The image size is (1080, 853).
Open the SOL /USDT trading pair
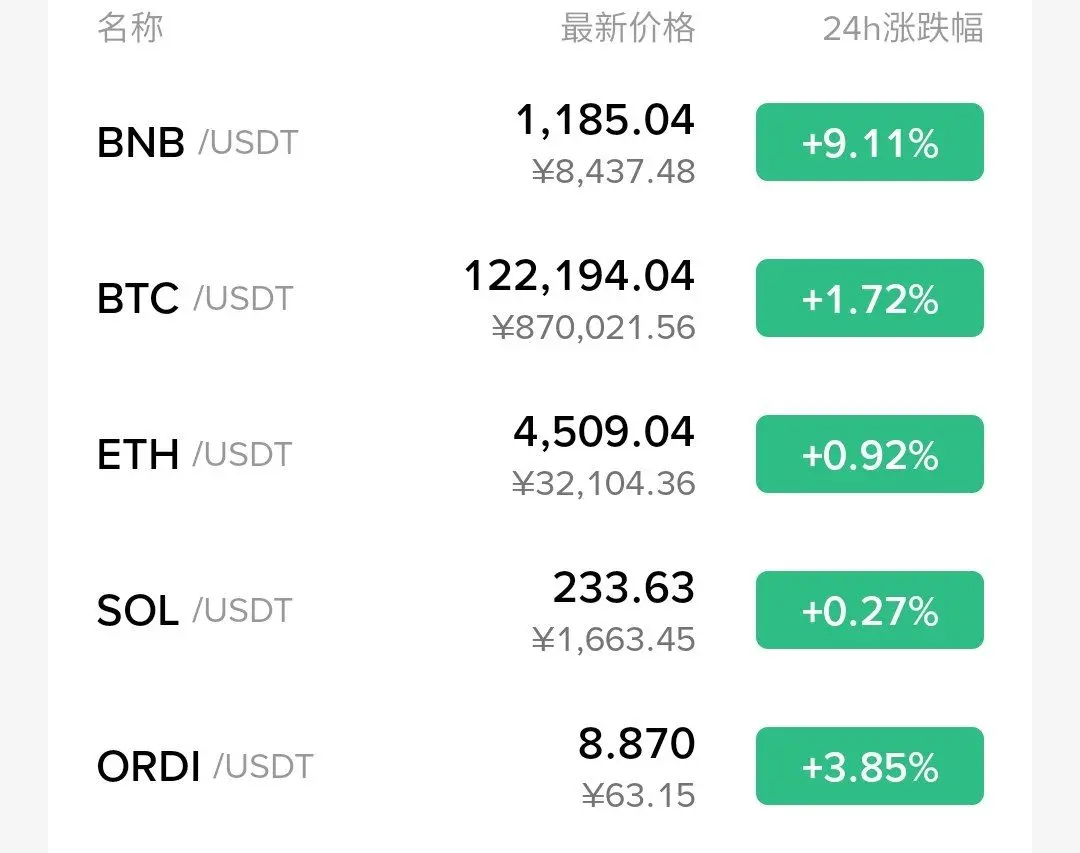point(540,610)
